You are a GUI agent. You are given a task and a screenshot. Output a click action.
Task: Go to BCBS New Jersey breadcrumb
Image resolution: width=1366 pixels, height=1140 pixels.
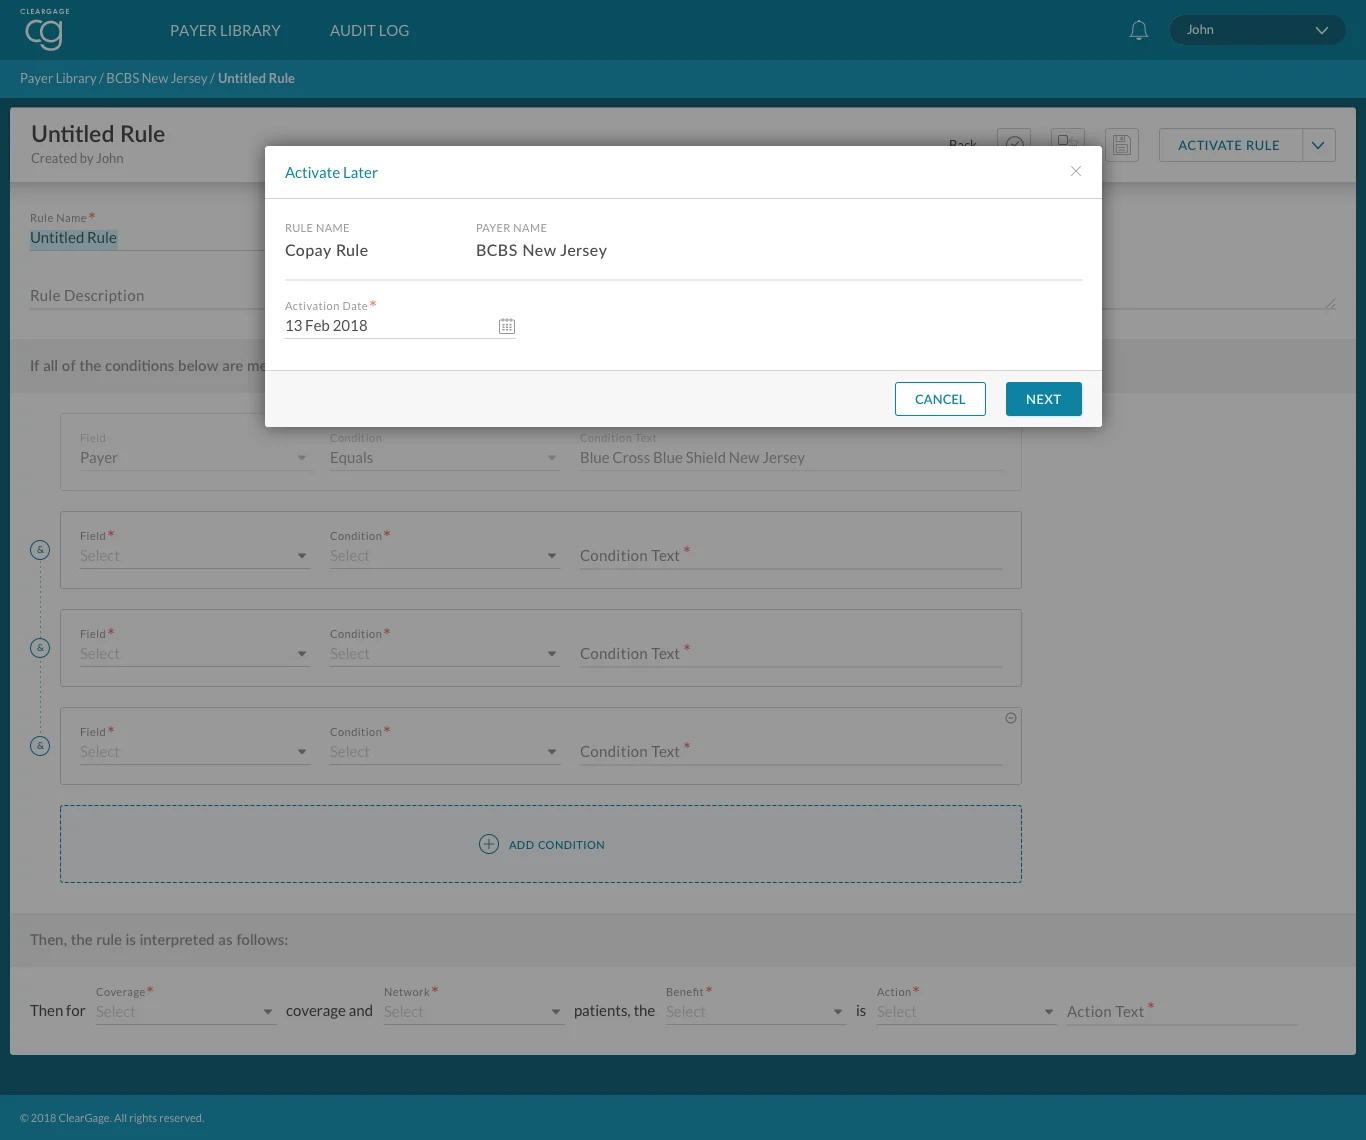[x=157, y=78]
